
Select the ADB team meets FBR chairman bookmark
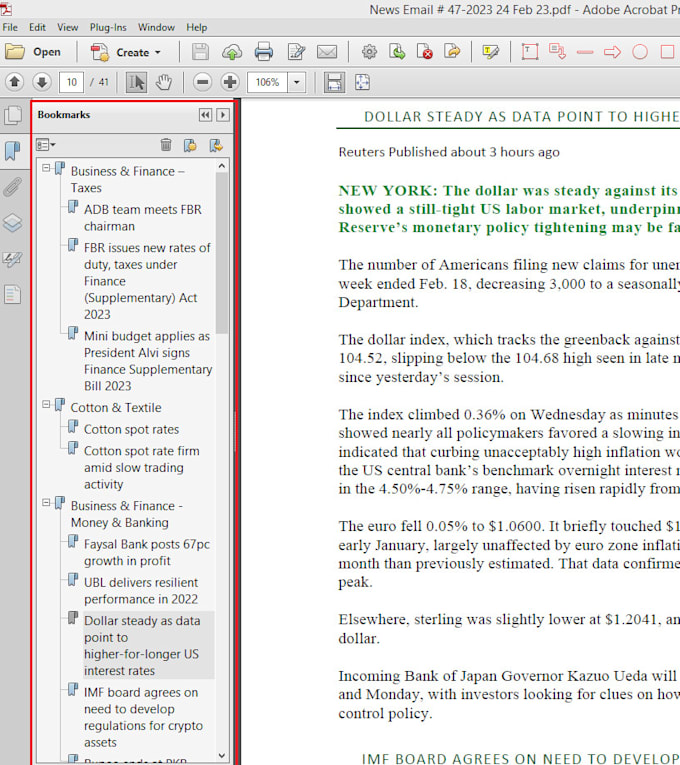point(142,218)
